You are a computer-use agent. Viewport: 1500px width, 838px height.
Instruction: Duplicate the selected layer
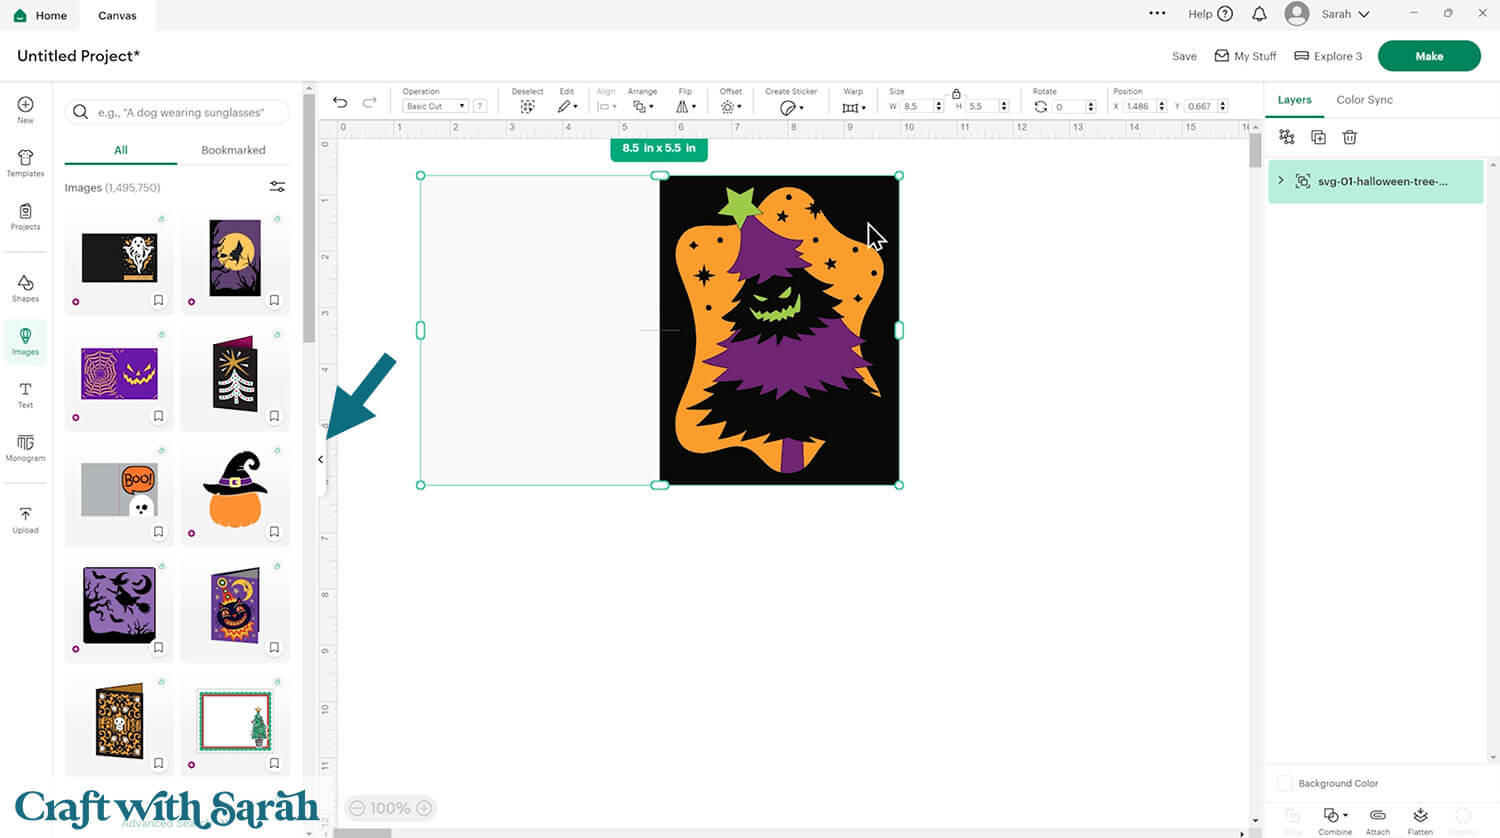[x=1318, y=137]
